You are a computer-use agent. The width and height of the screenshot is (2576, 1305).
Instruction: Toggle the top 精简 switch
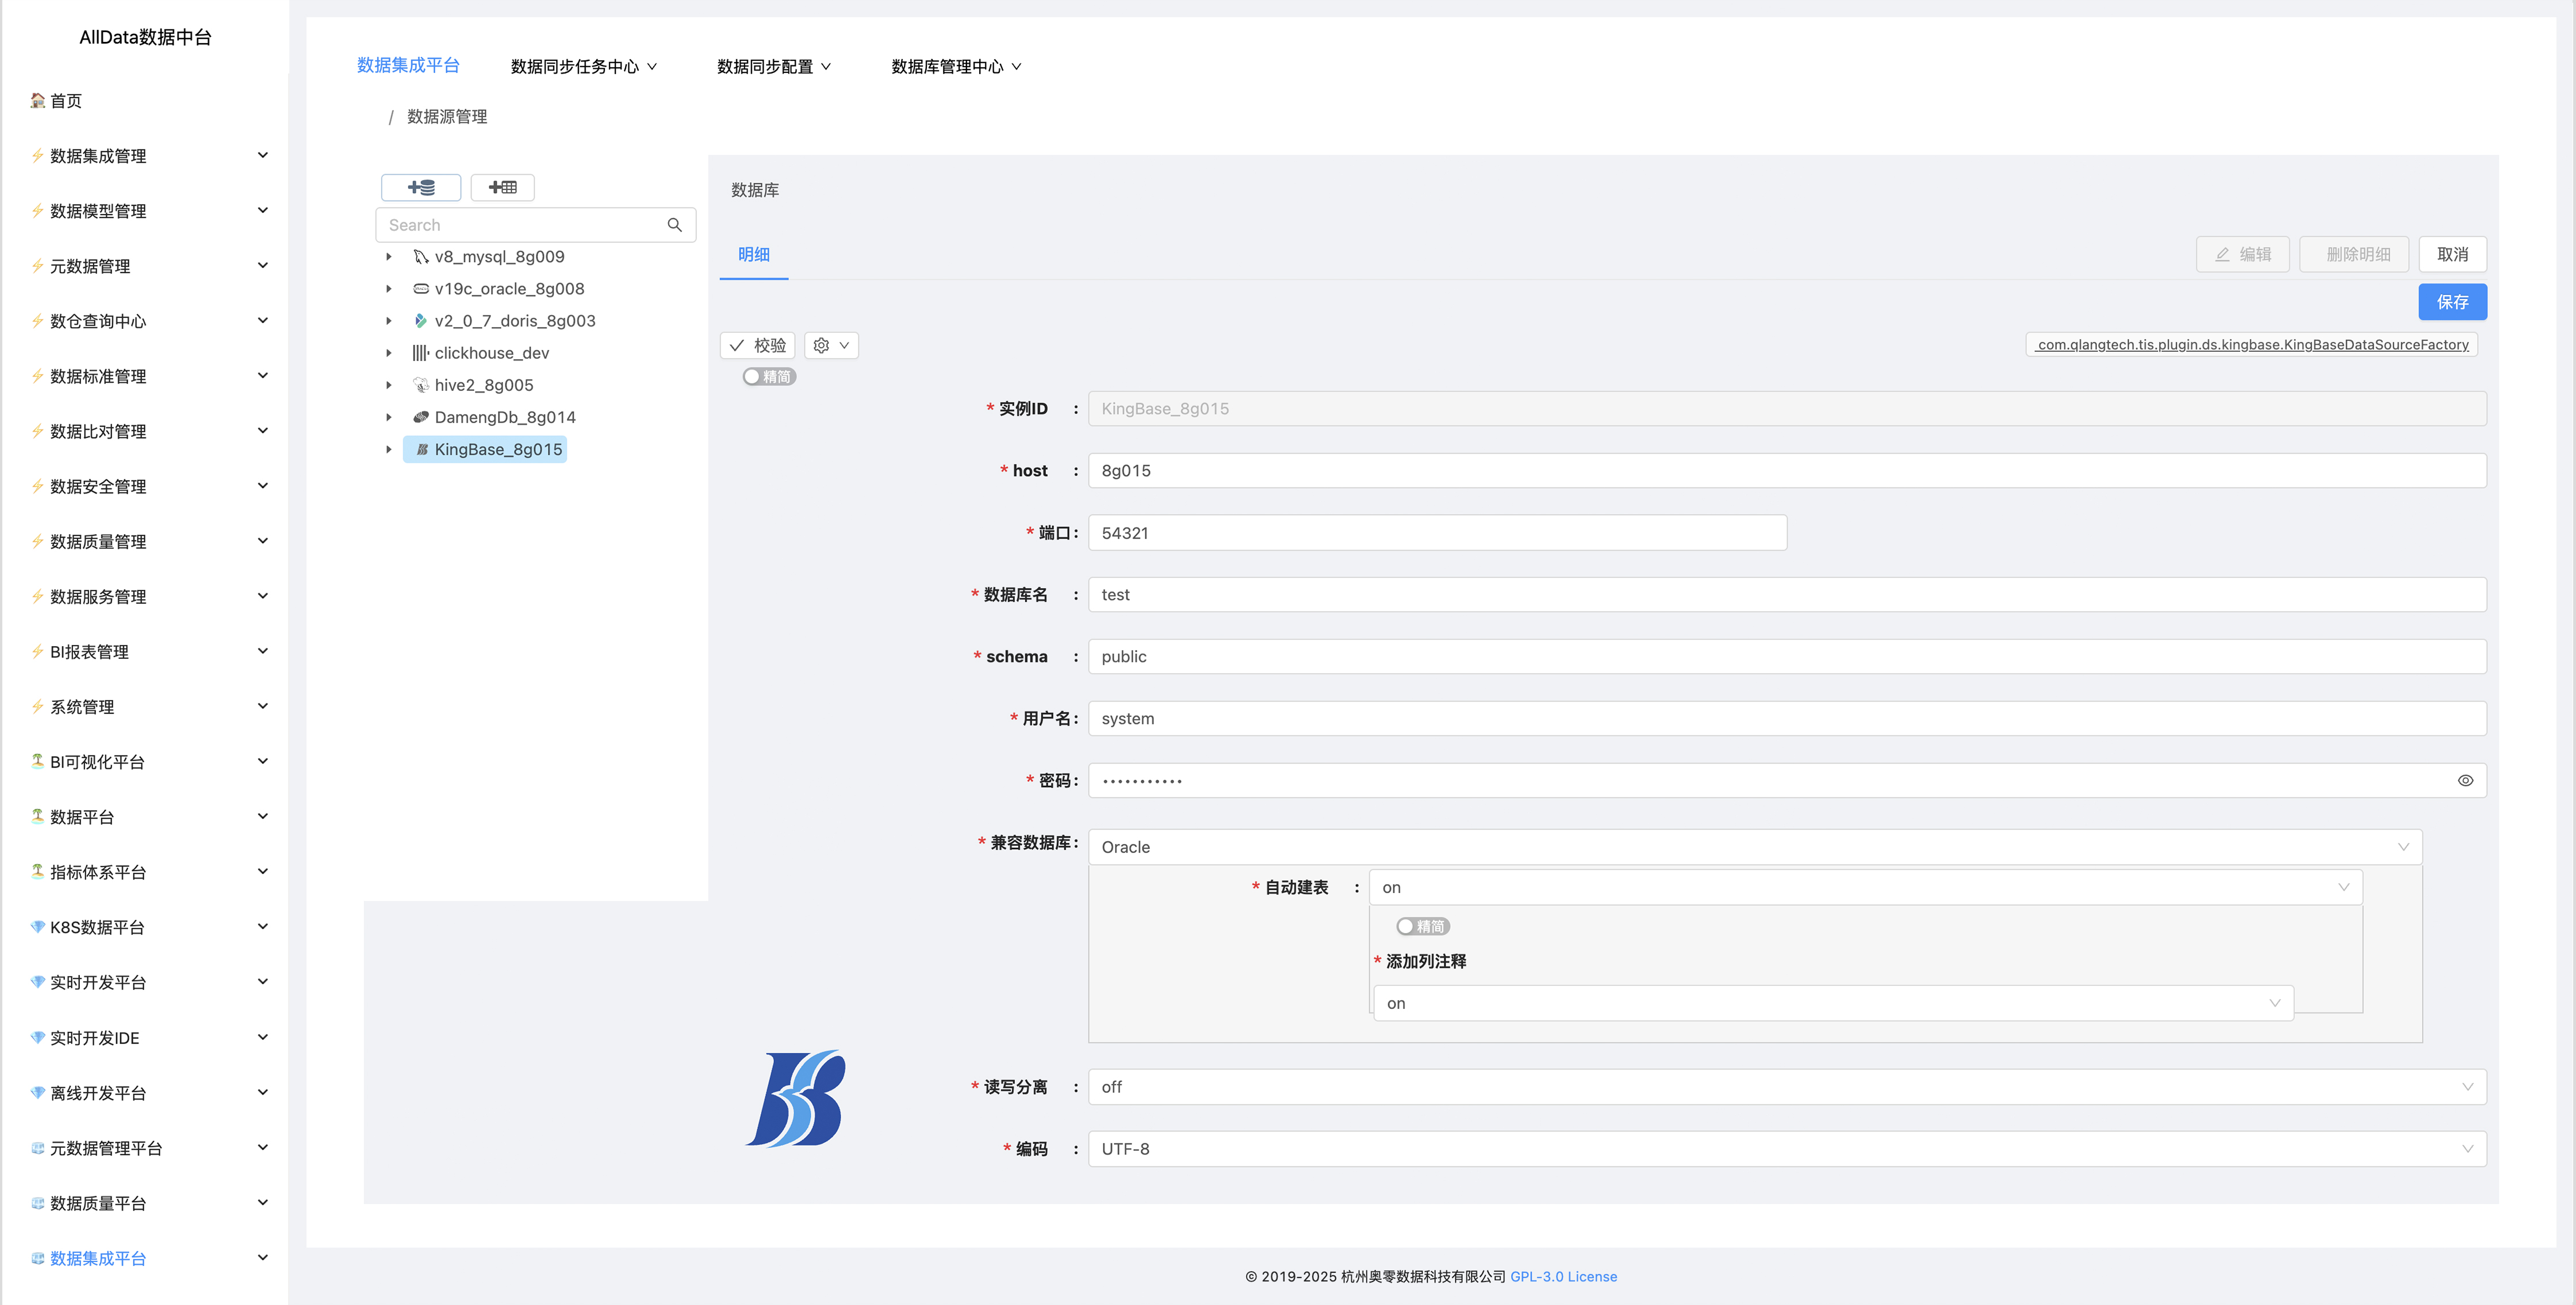point(768,377)
